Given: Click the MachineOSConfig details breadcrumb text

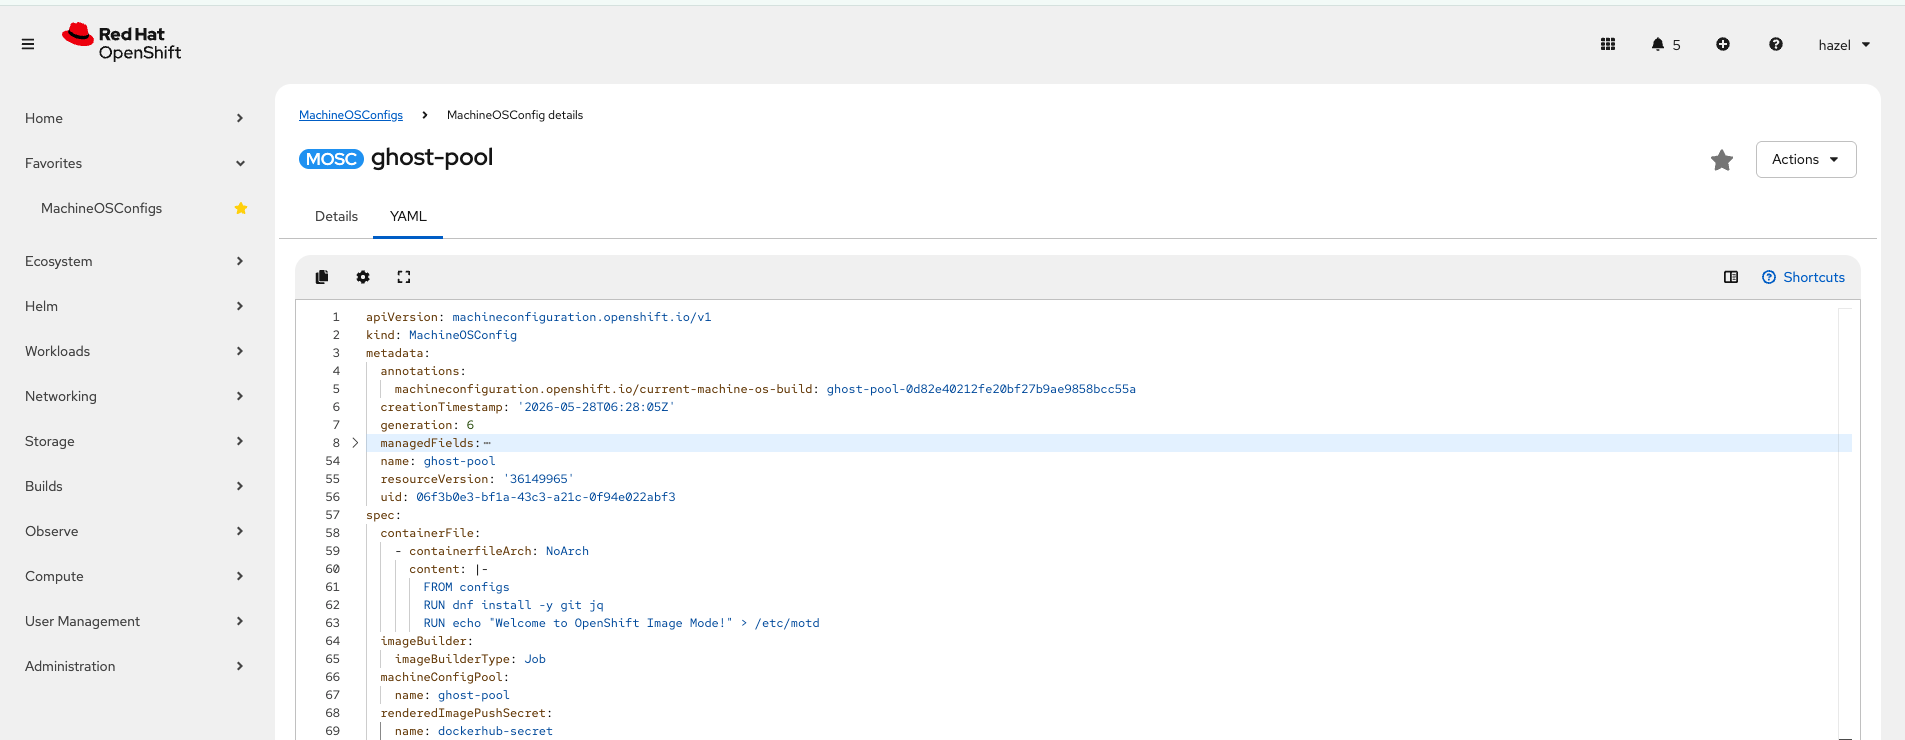Looking at the screenshot, I should pos(515,115).
